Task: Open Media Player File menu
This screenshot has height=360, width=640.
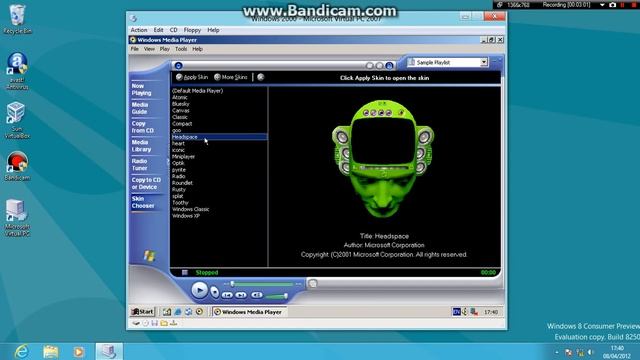Action: click(x=135, y=49)
